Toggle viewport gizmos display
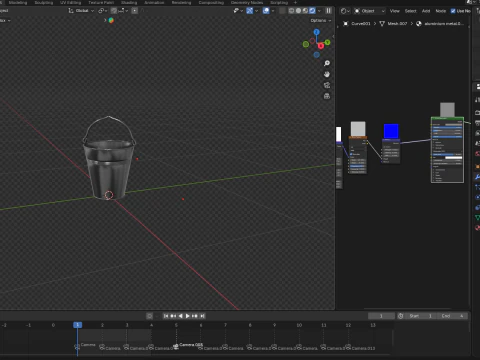Screen dimensions: 480x360 250,11
